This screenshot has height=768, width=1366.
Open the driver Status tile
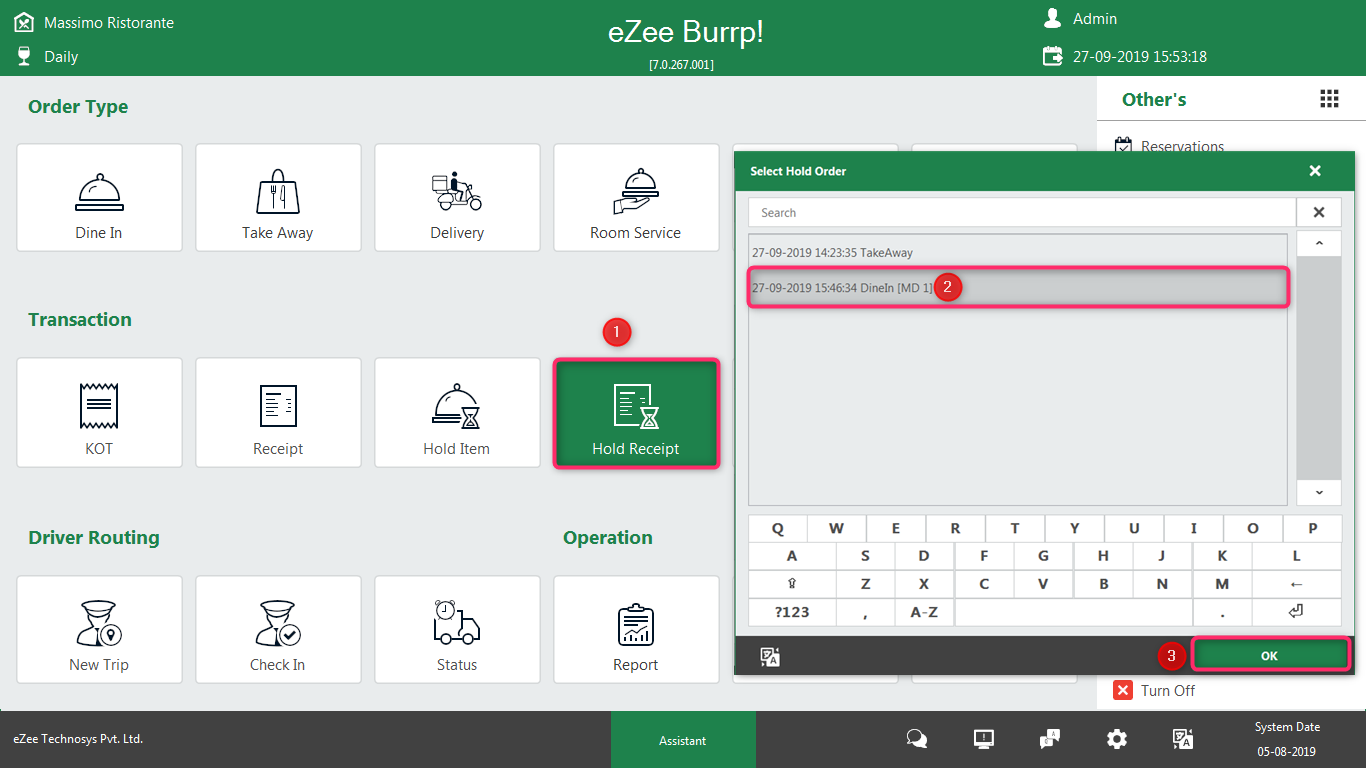457,629
